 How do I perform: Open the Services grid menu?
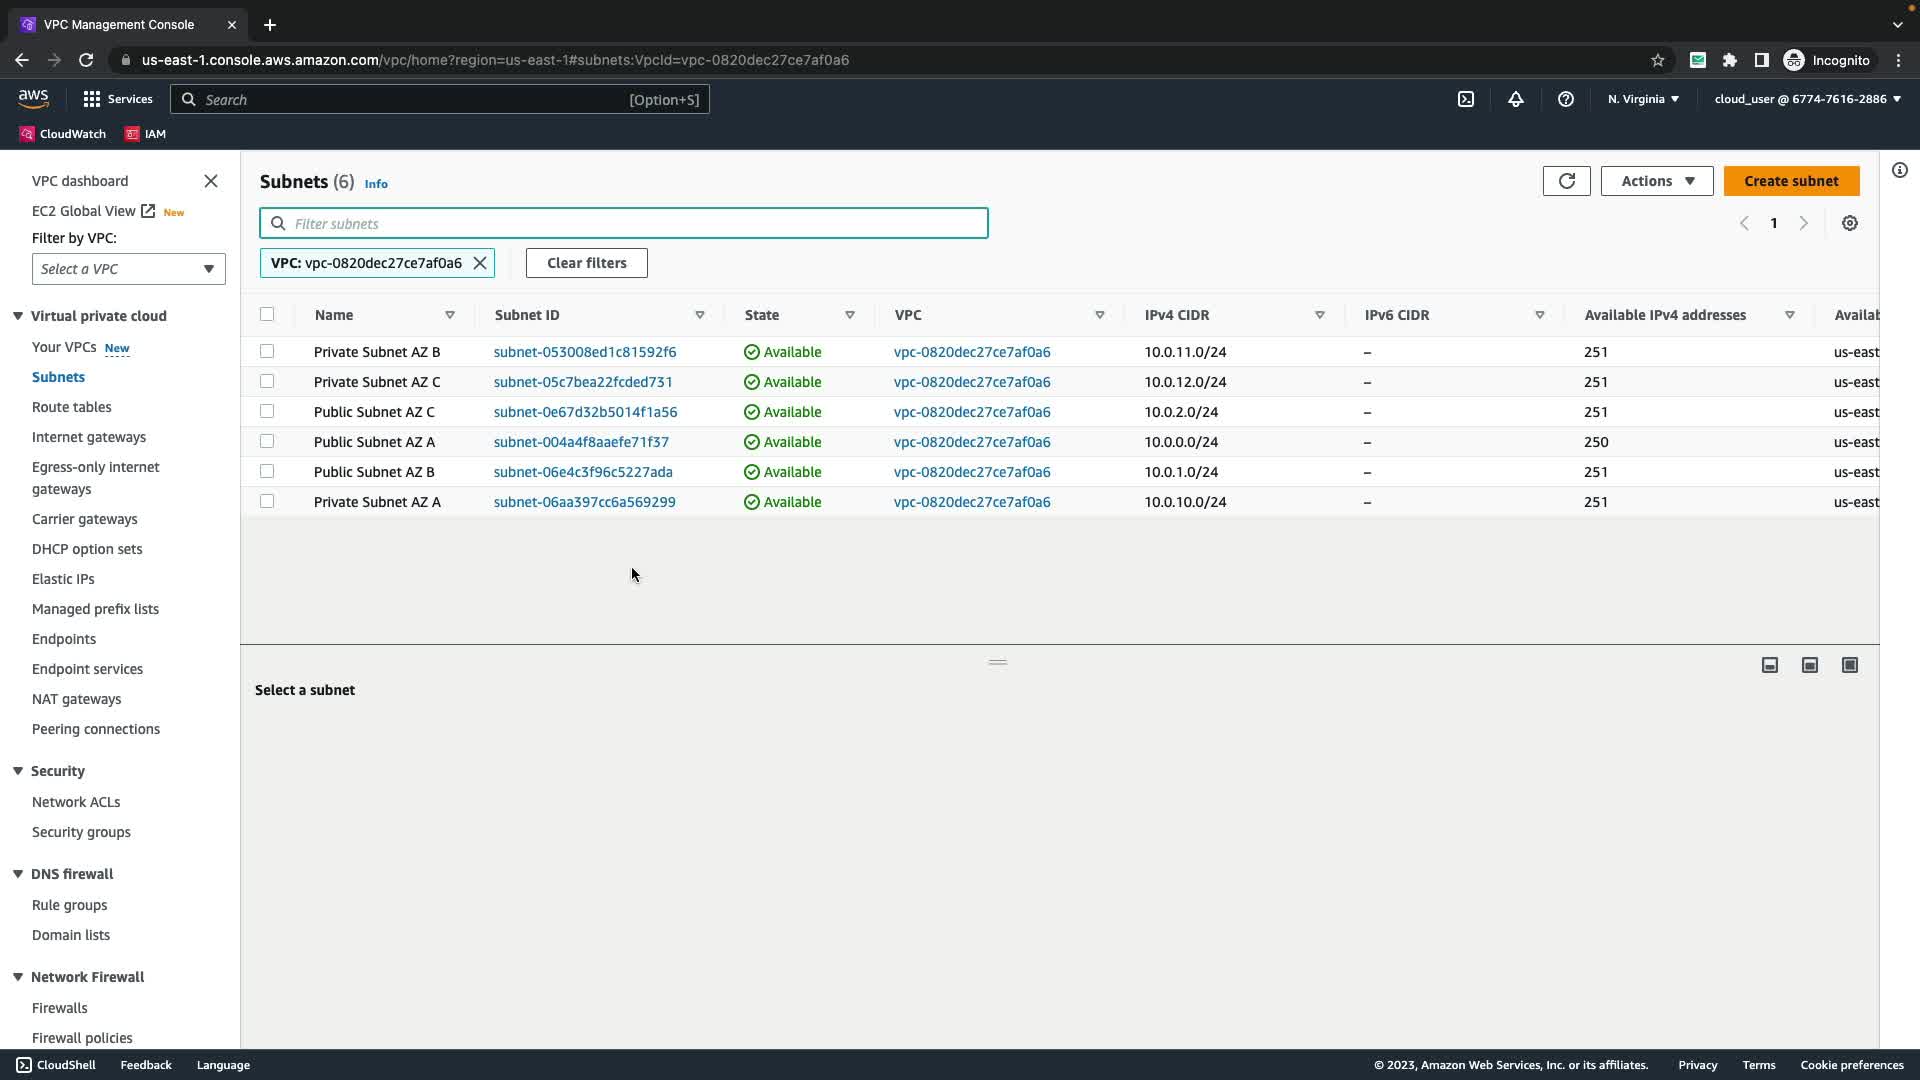(117, 99)
